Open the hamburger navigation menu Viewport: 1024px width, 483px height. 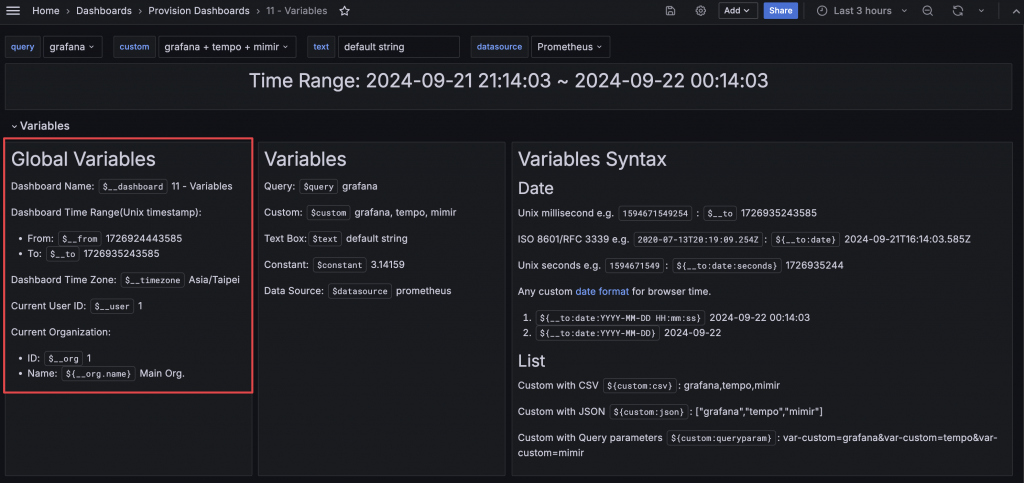(14, 11)
